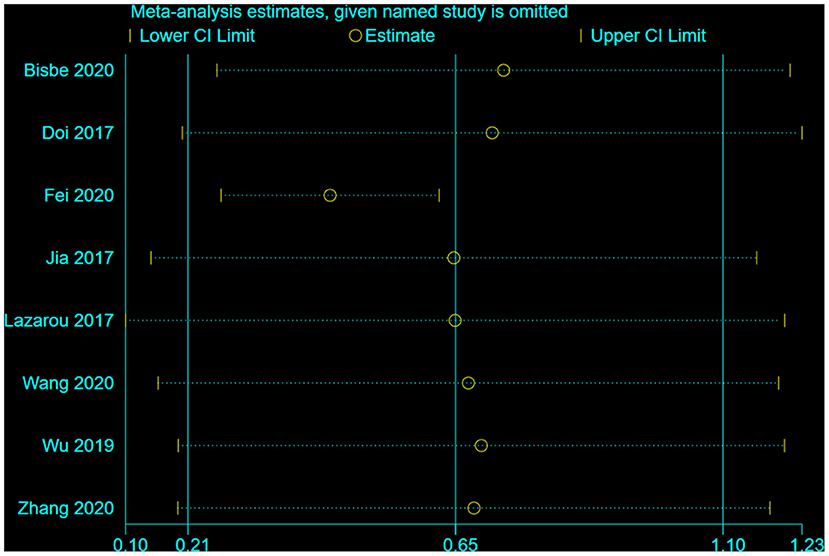
Task: Click the Bisbe 2020 study label
Action: coord(69,70)
